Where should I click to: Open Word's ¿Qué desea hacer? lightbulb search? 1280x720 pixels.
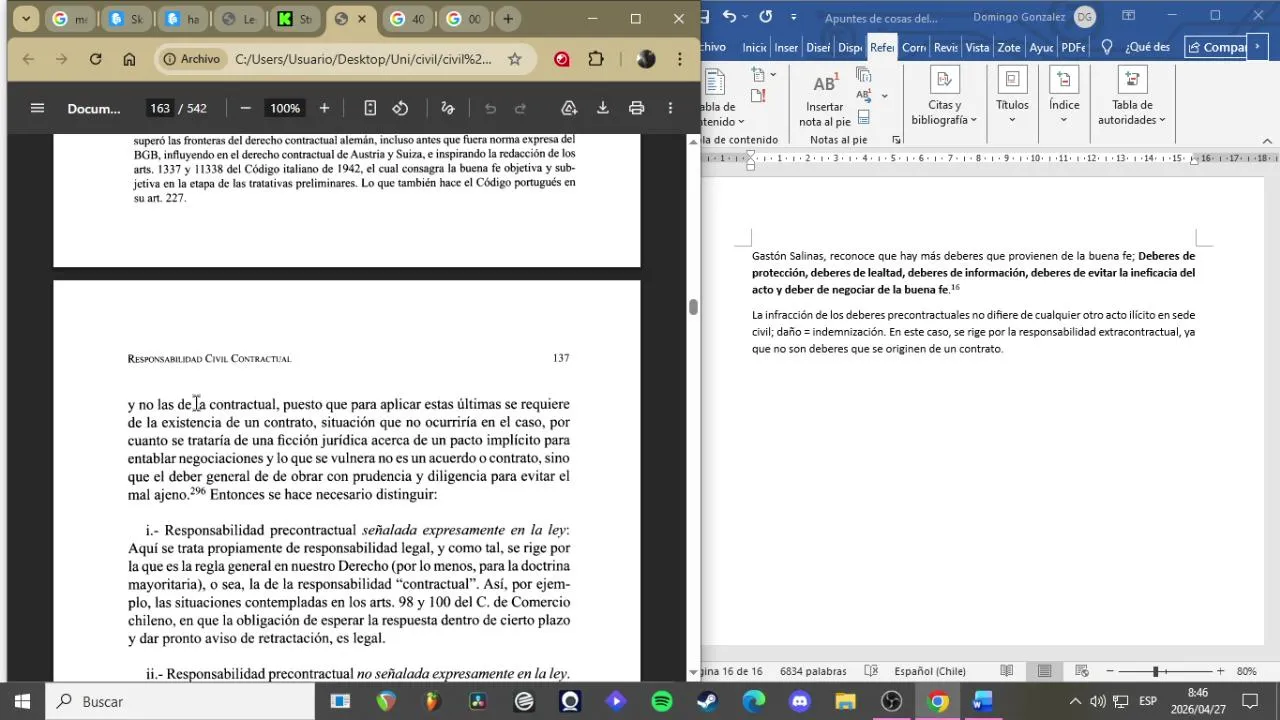(1107, 47)
